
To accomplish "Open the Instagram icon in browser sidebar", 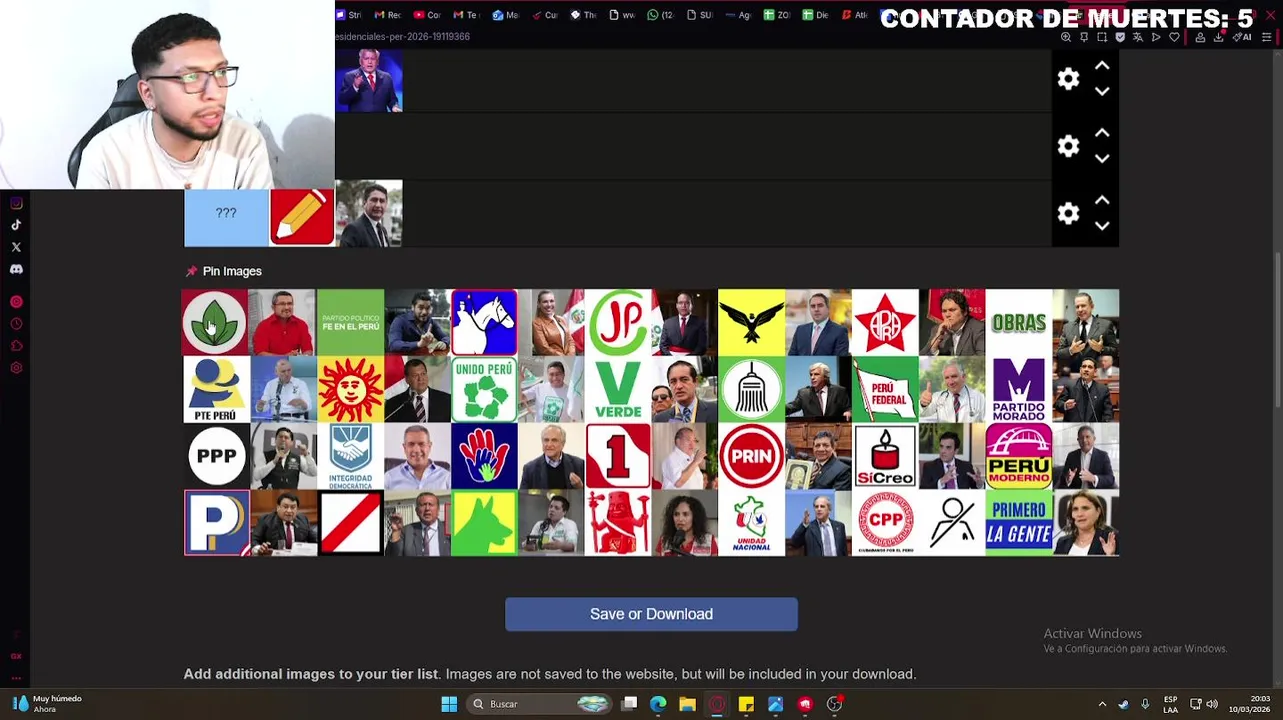I will click(16, 203).
